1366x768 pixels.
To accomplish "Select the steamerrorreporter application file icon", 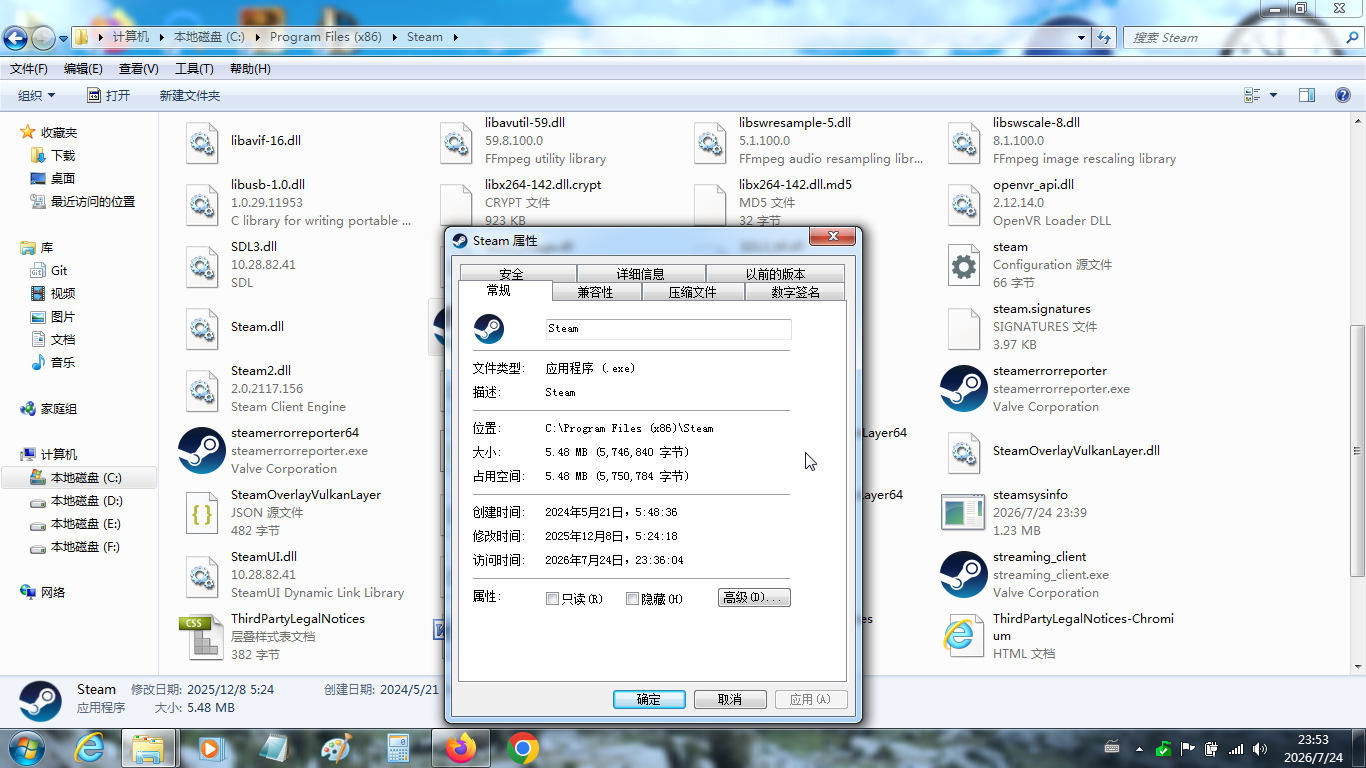I will (963, 389).
